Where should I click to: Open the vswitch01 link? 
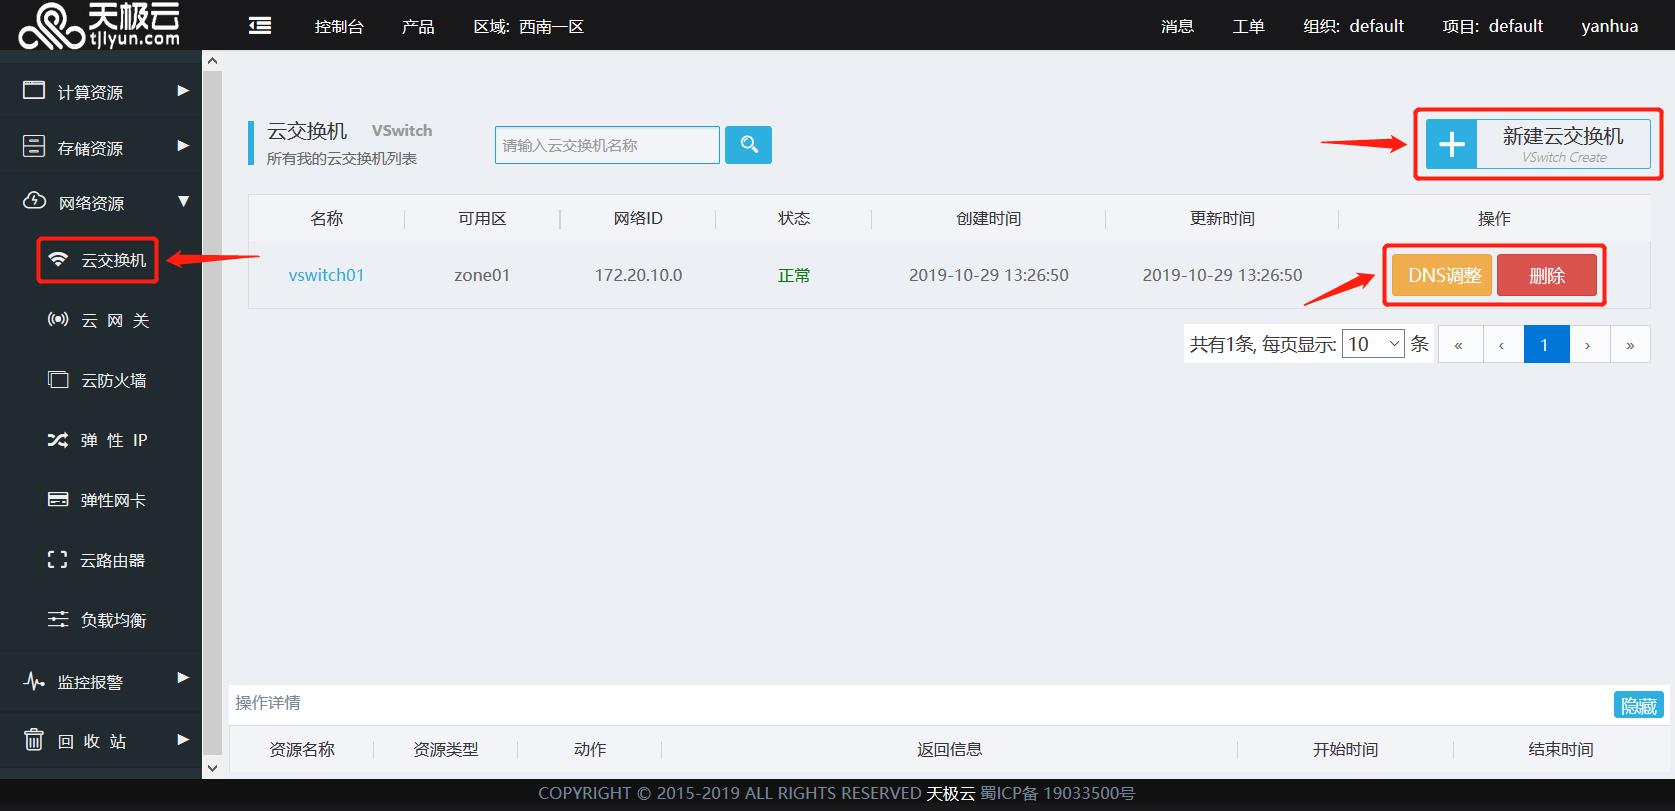tap(326, 275)
